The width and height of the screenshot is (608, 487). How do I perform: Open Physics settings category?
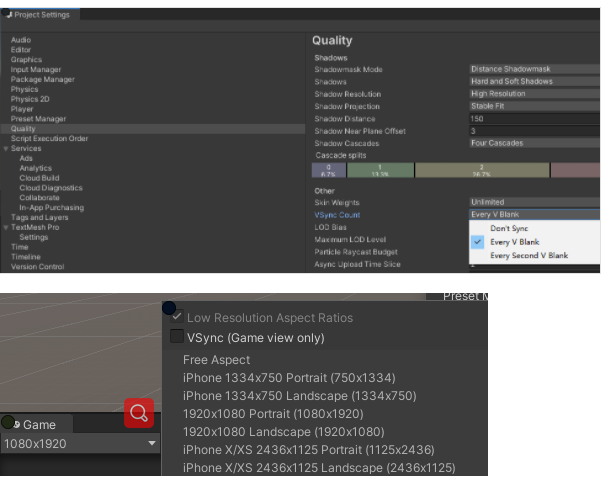24,89
